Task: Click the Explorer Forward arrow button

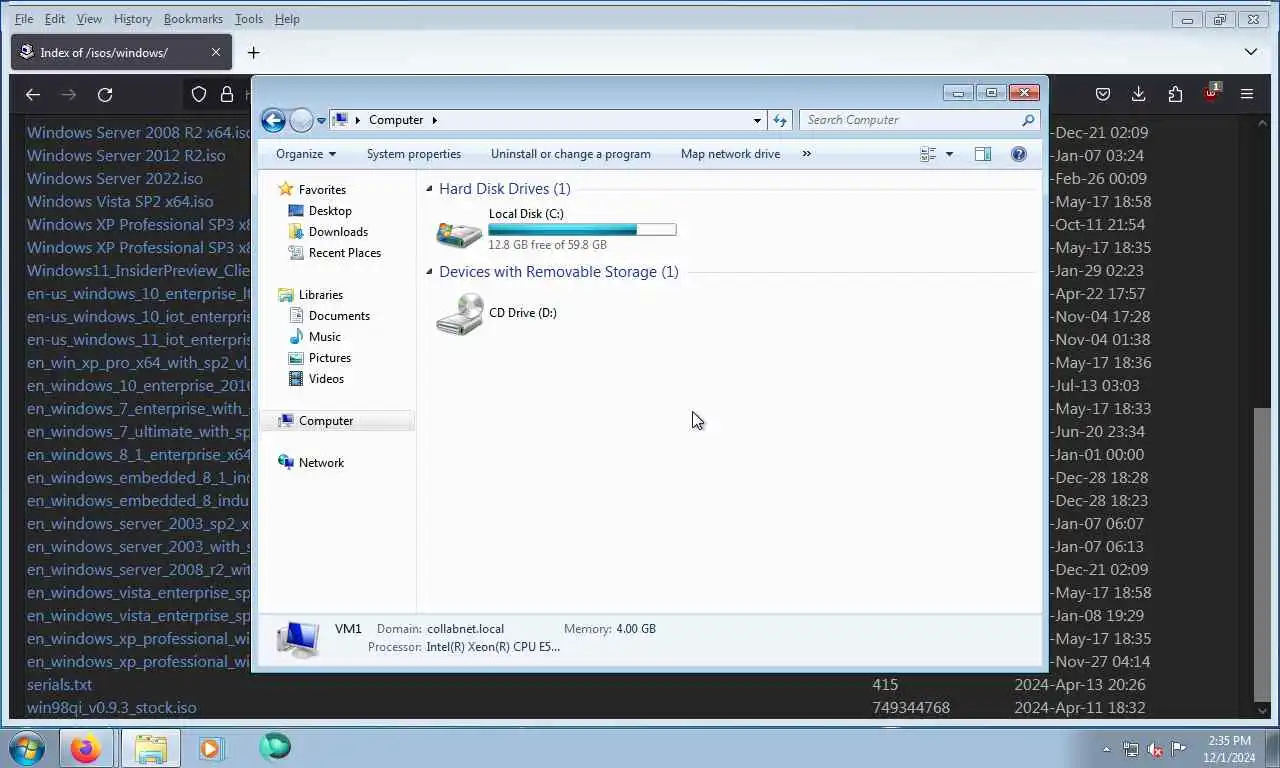Action: click(x=301, y=120)
